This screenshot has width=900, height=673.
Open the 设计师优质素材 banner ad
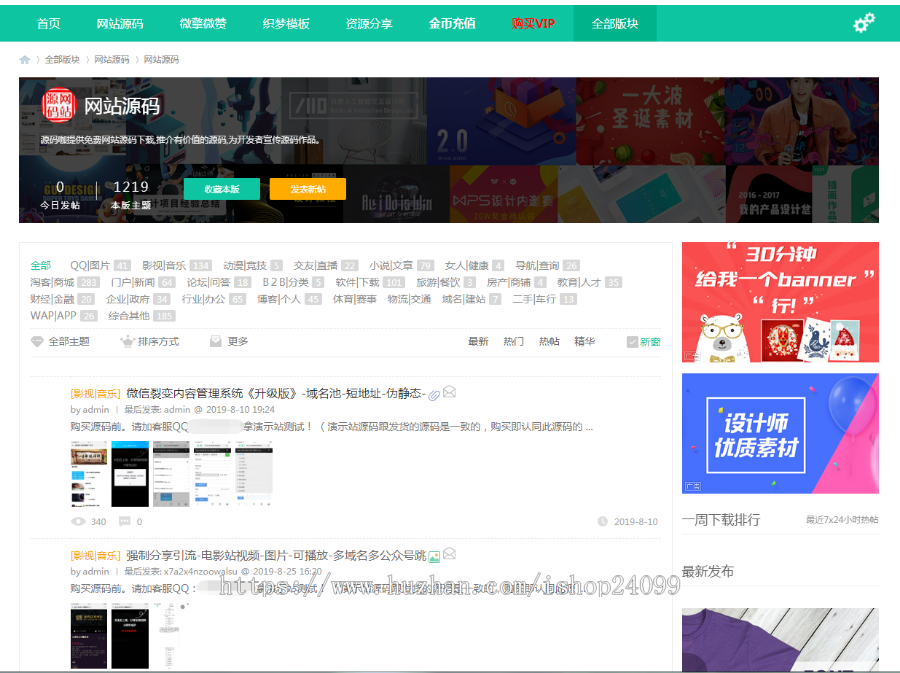pos(780,433)
